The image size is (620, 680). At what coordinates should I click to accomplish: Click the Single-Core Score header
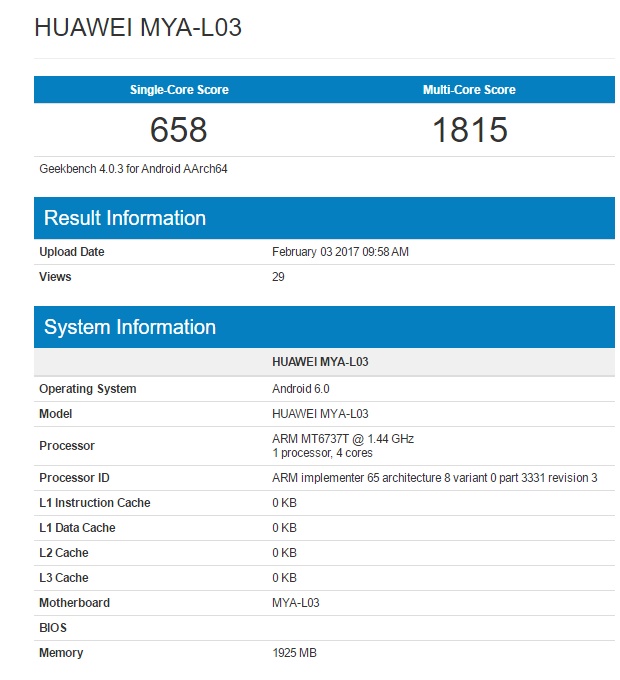click(179, 90)
